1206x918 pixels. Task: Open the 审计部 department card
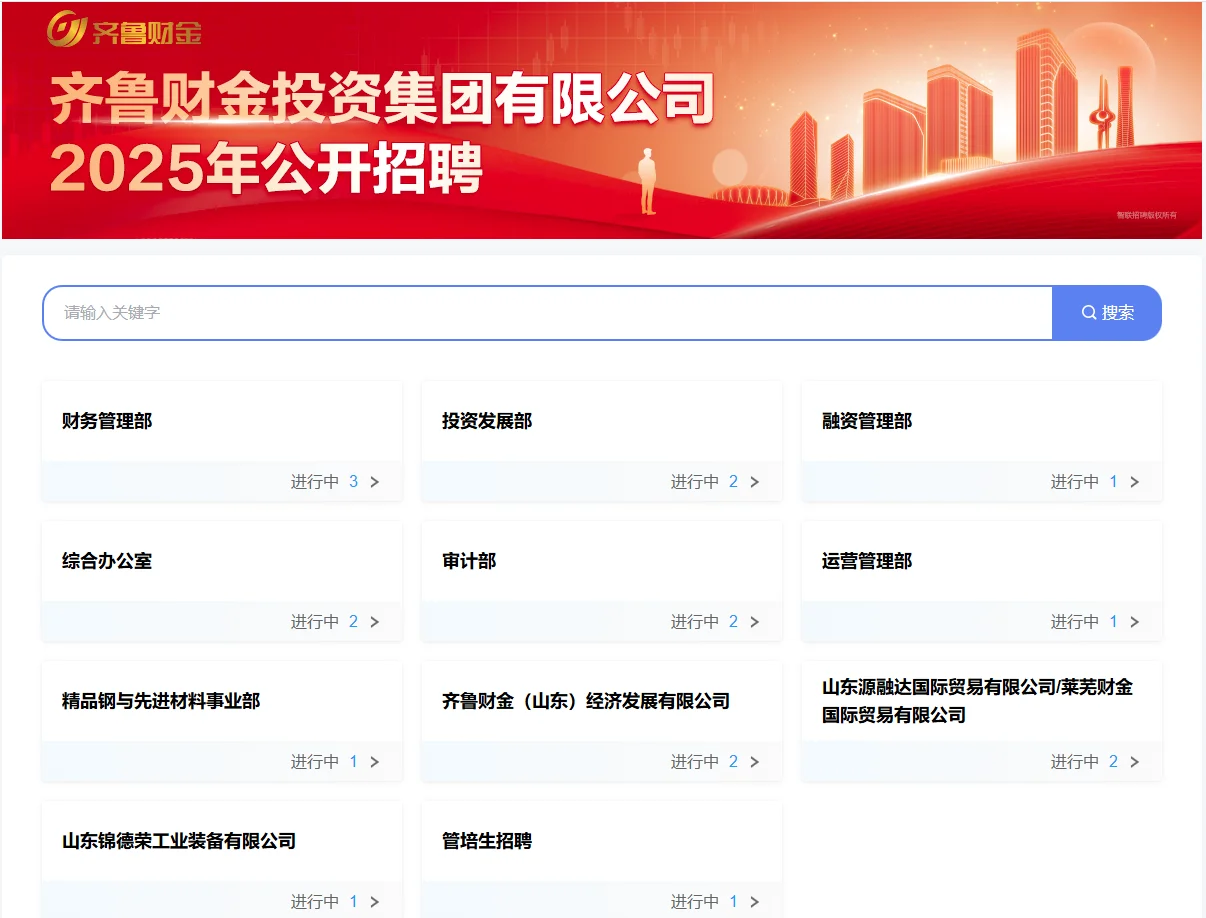[602, 581]
